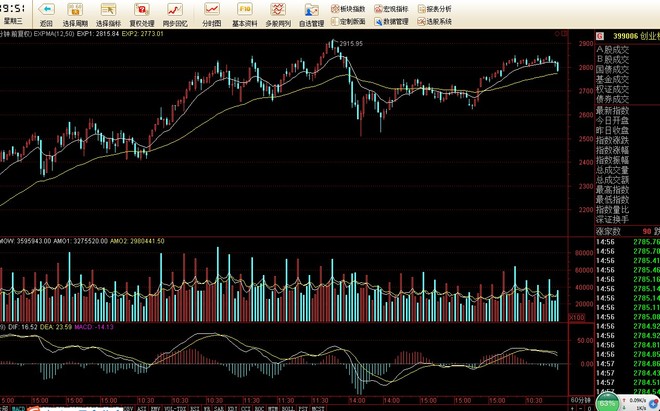Click the 报表分析 toolbar button
The width and height of the screenshot is (660, 411).
(438, 7)
